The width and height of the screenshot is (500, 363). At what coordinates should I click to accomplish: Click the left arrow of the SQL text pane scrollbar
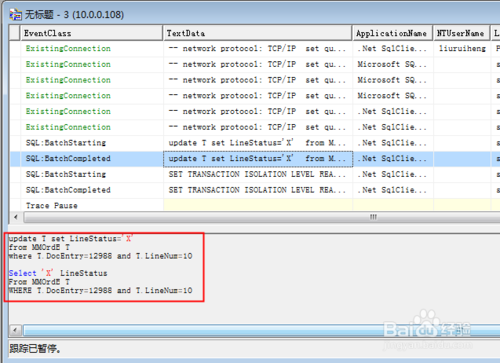(x=15, y=330)
